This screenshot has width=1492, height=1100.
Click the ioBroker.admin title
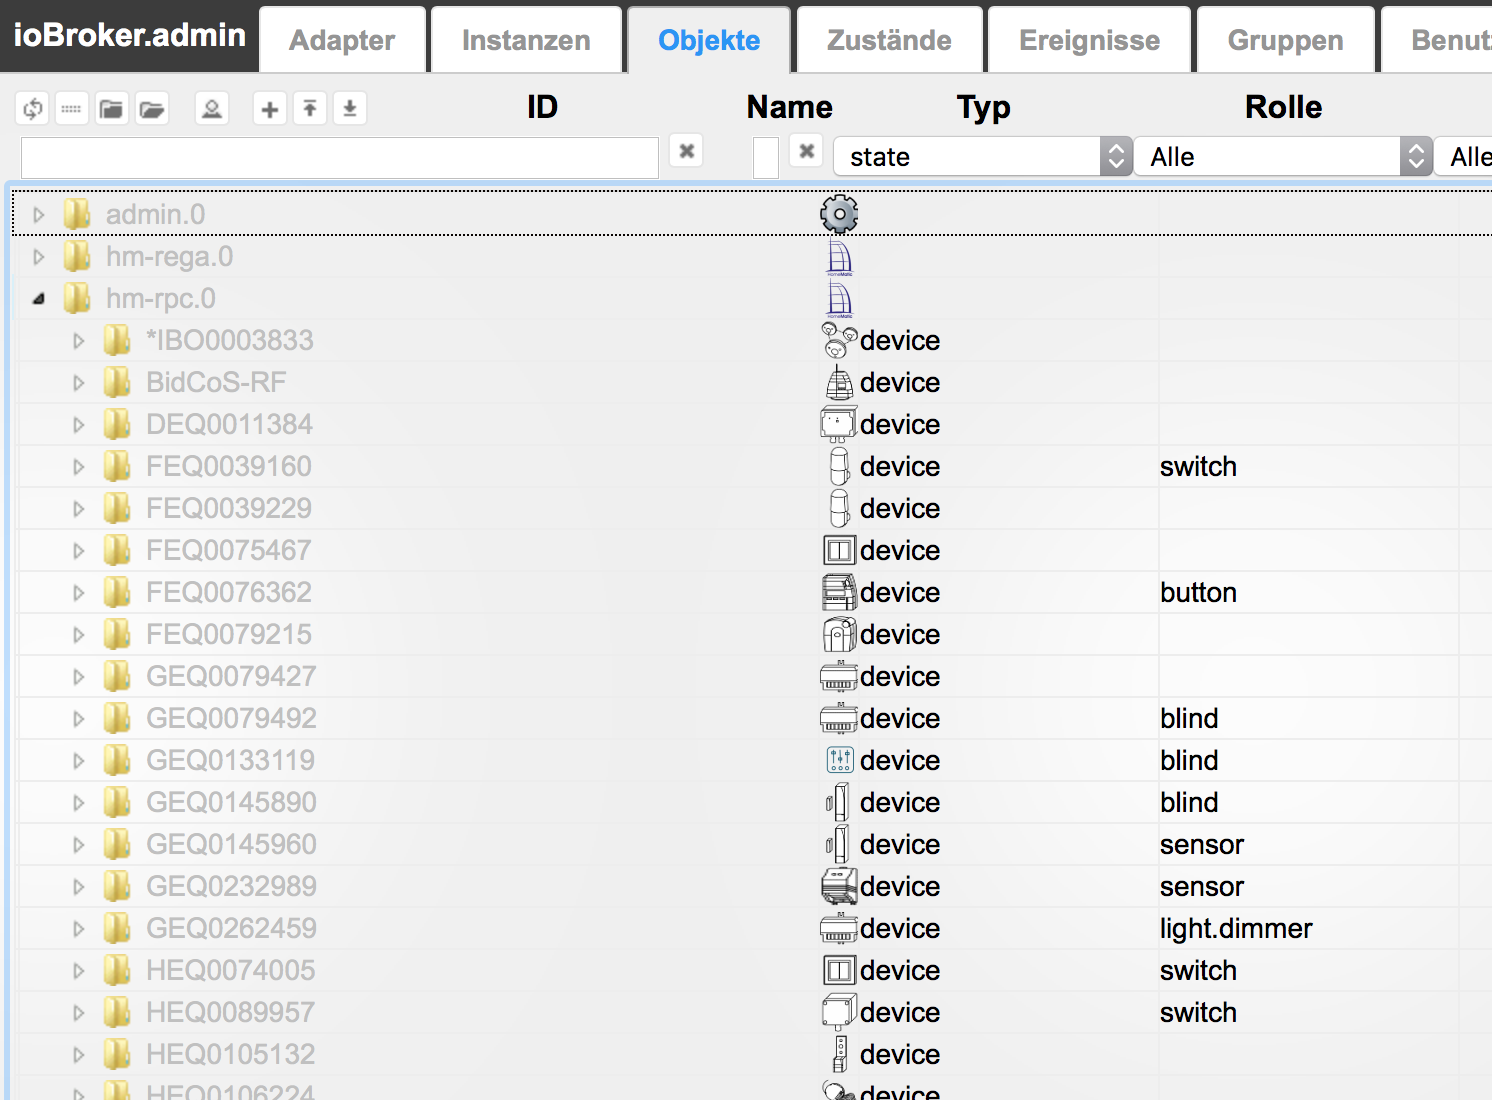(129, 35)
